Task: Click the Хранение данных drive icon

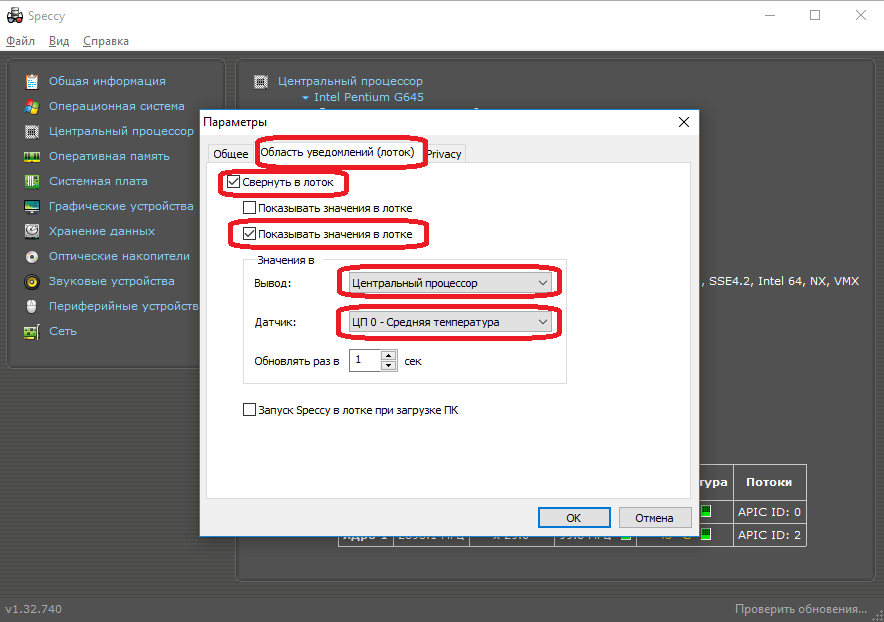Action: tap(31, 231)
